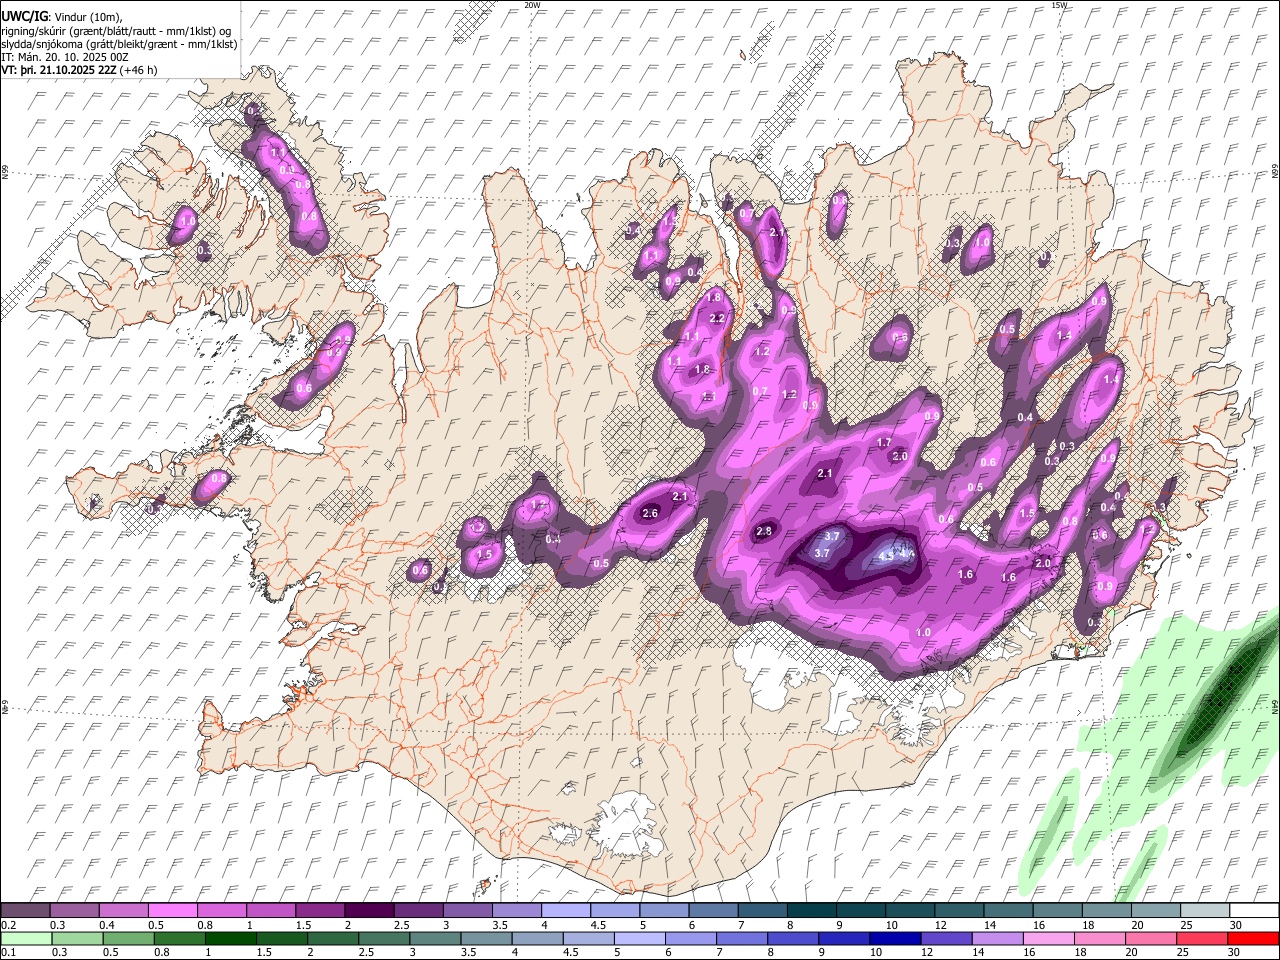The image size is (1280, 960).
Task: Click the 'UWC/IG: Vindur (10m)' title line
Action: (x=62, y=17)
